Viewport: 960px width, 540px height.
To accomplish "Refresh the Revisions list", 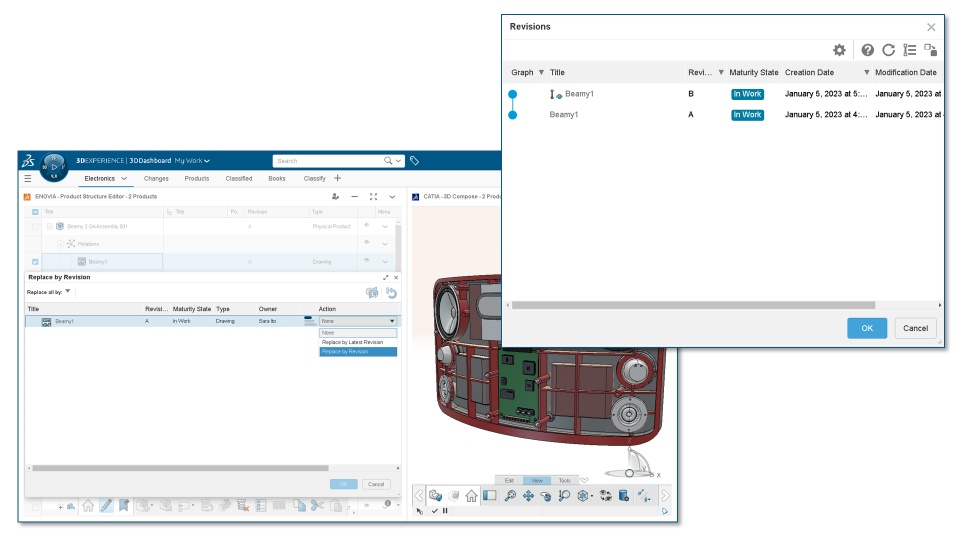I will pyautogui.click(x=888, y=50).
